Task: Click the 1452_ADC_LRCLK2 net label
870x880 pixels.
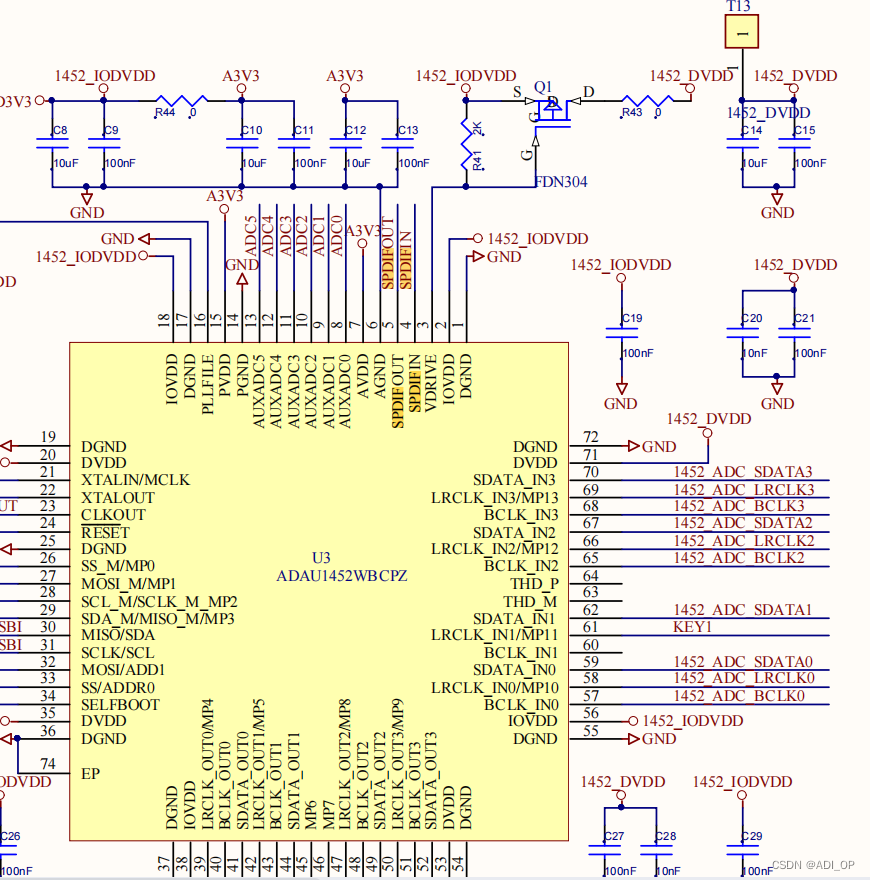Action: tap(744, 541)
